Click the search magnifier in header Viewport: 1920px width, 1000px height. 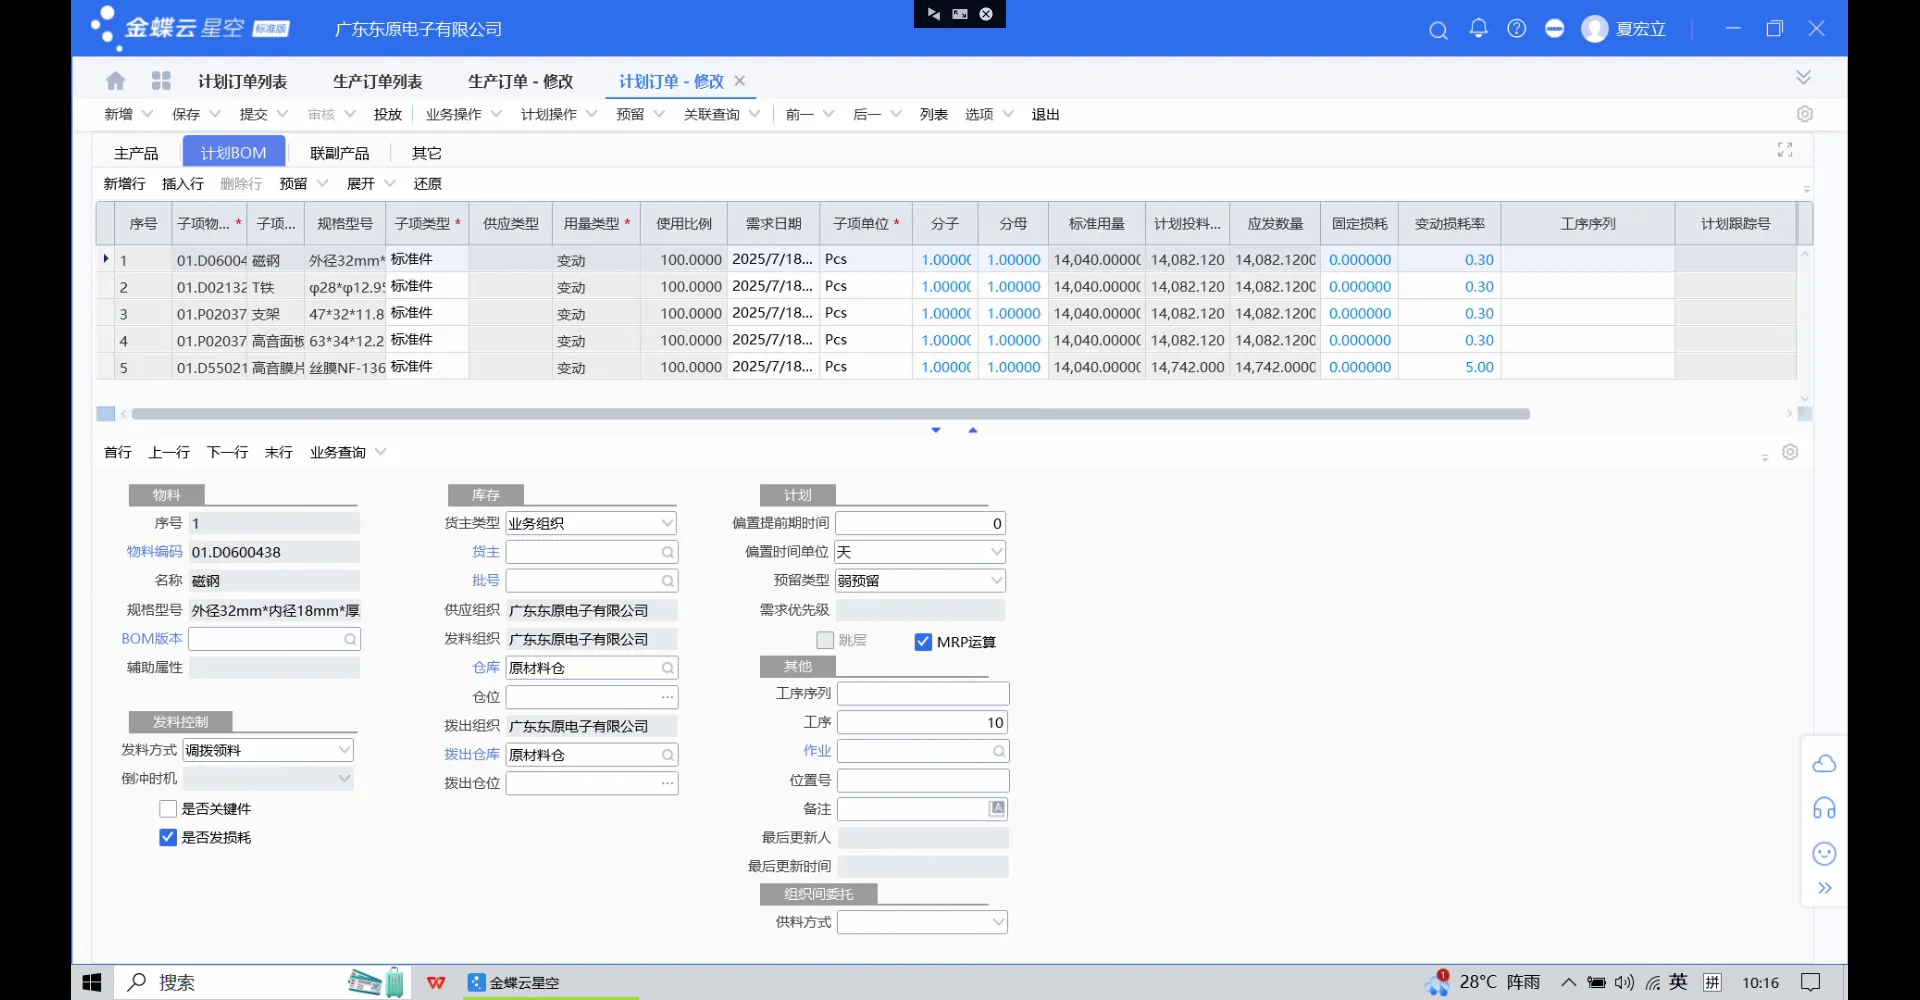tap(1438, 30)
